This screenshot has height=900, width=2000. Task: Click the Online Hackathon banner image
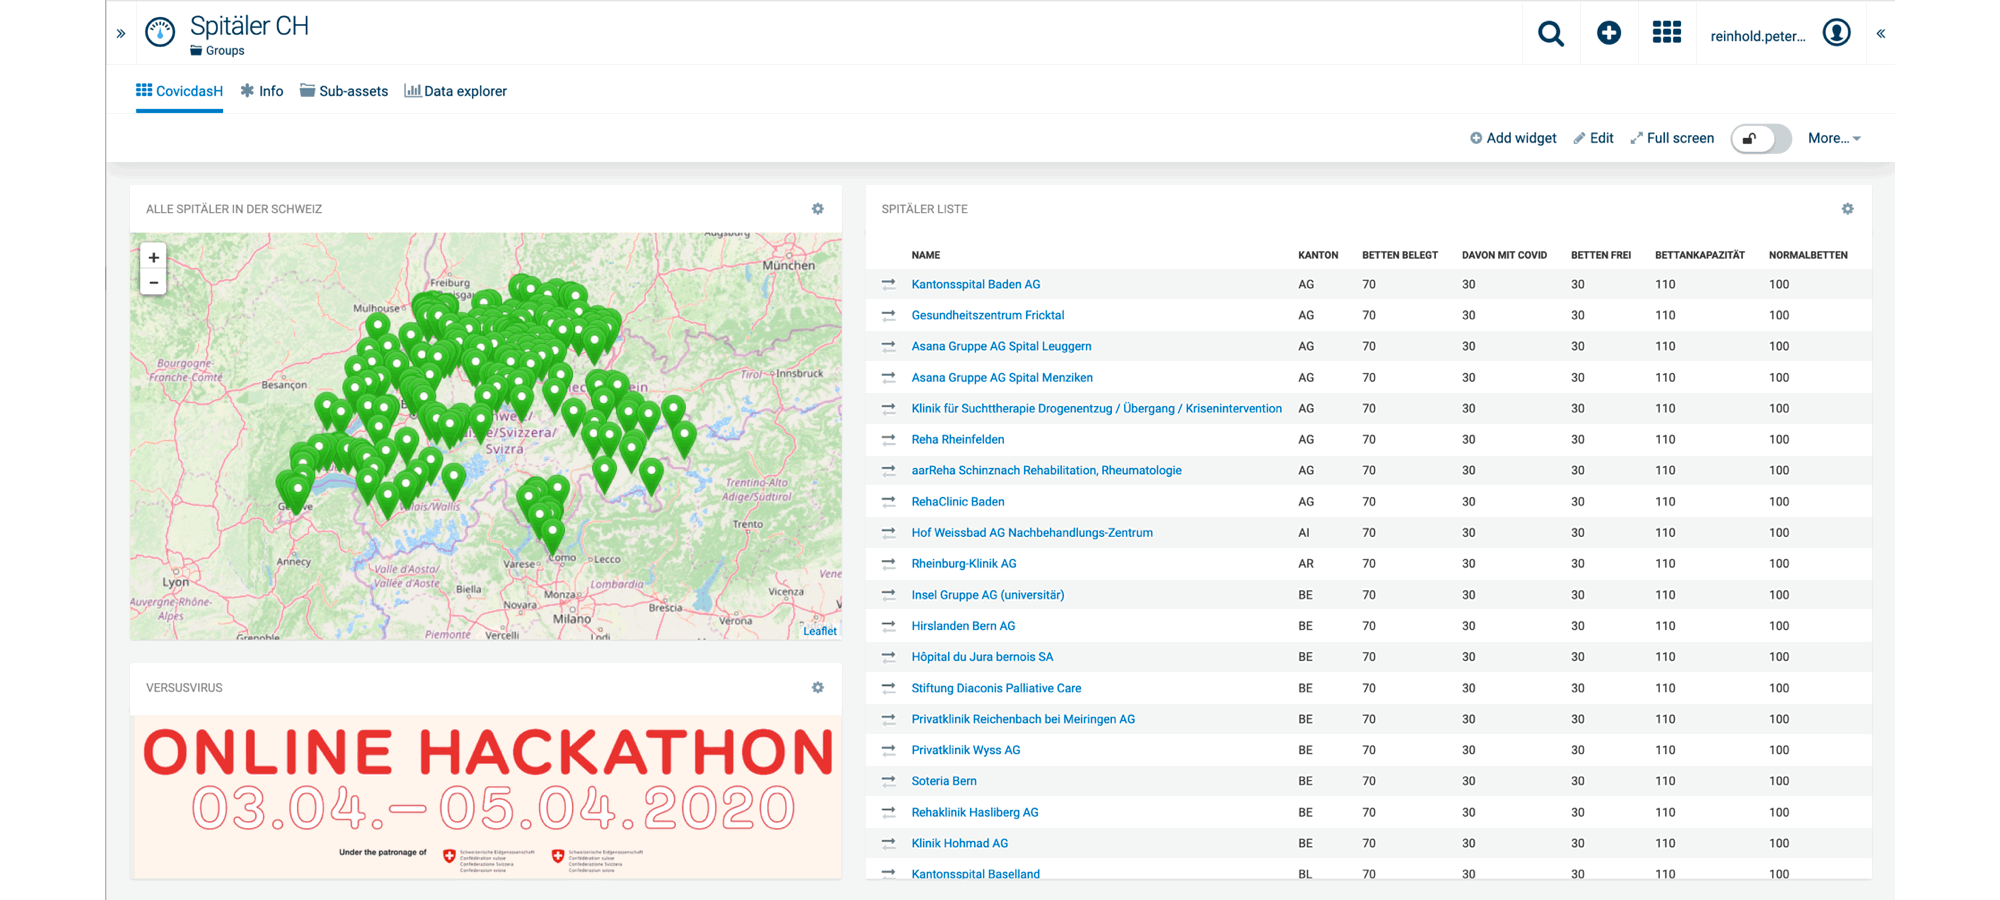pyautogui.click(x=486, y=797)
